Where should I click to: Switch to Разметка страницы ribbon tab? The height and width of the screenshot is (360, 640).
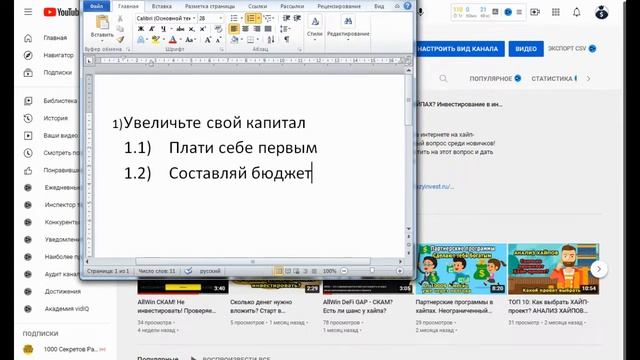point(210,6)
